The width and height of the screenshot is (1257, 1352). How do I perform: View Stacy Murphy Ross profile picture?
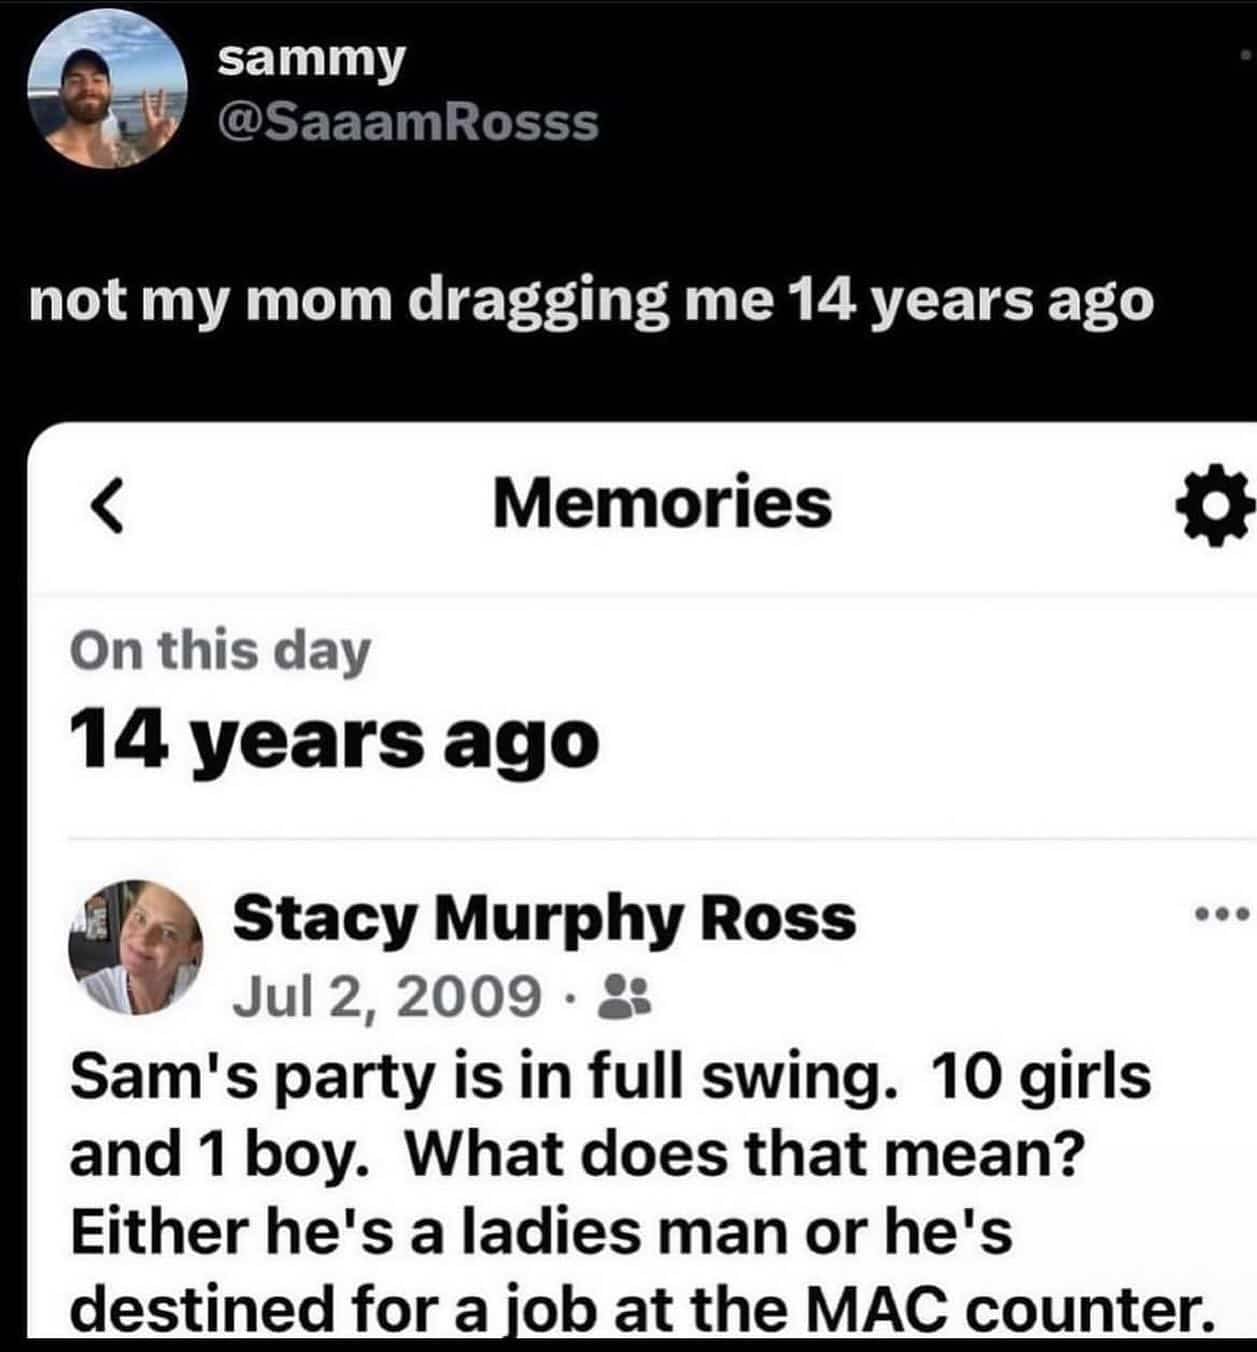[x=135, y=948]
